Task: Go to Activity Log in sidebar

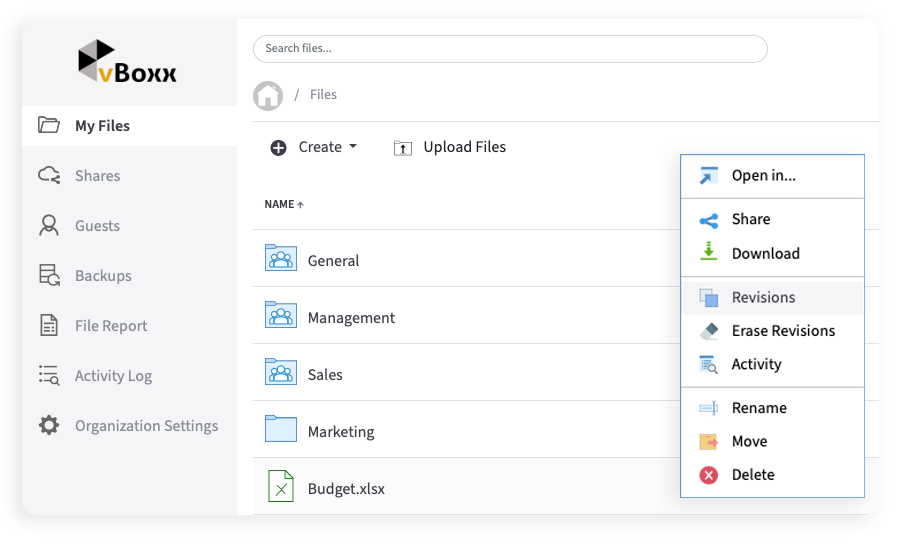Action: (x=113, y=375)
